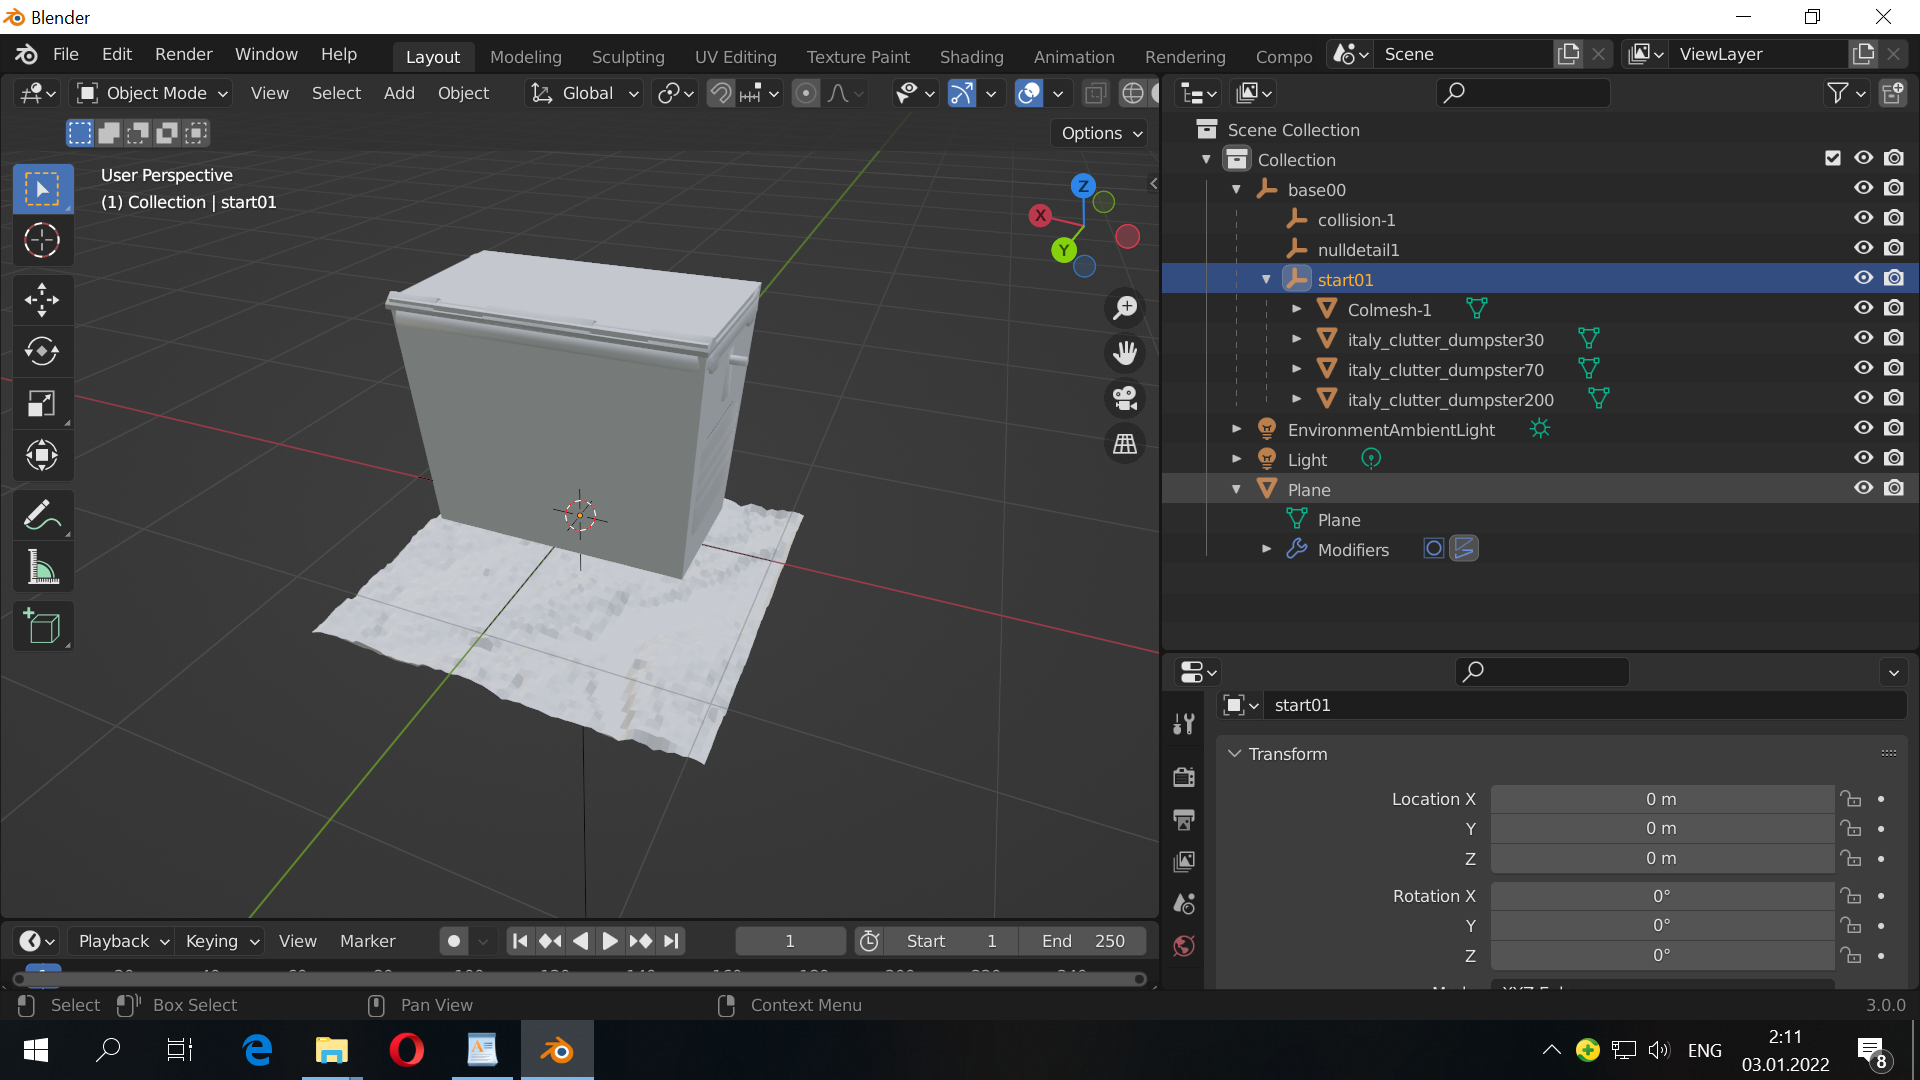Viewport: 1920px width, 1080px height.
Task: Click the Blender logo menu icon
Action: click(x=26, y=54)
